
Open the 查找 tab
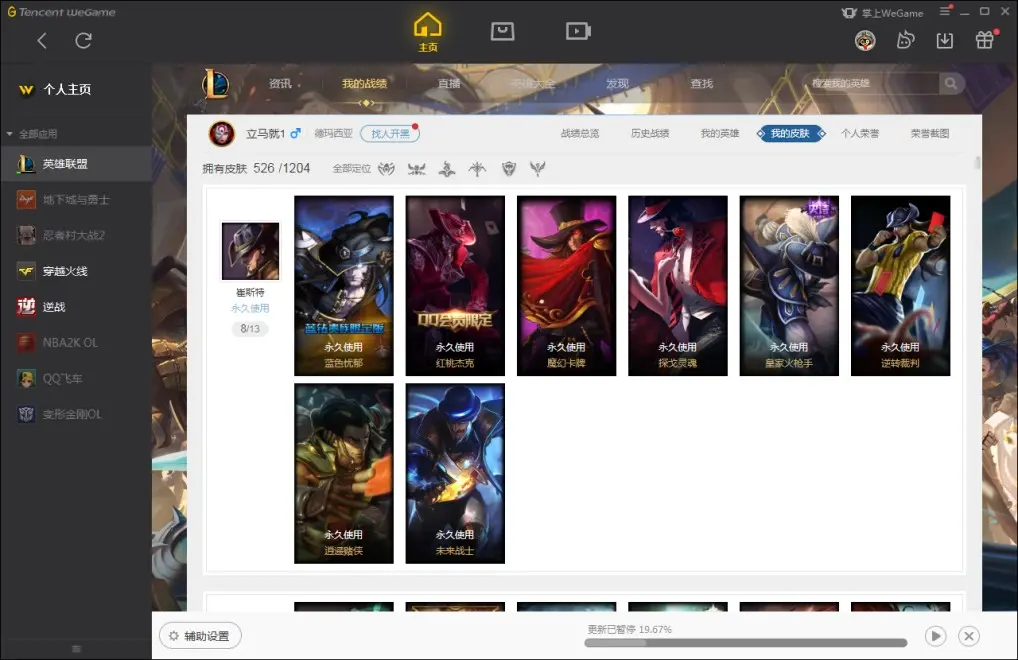(x=701, y=84)
